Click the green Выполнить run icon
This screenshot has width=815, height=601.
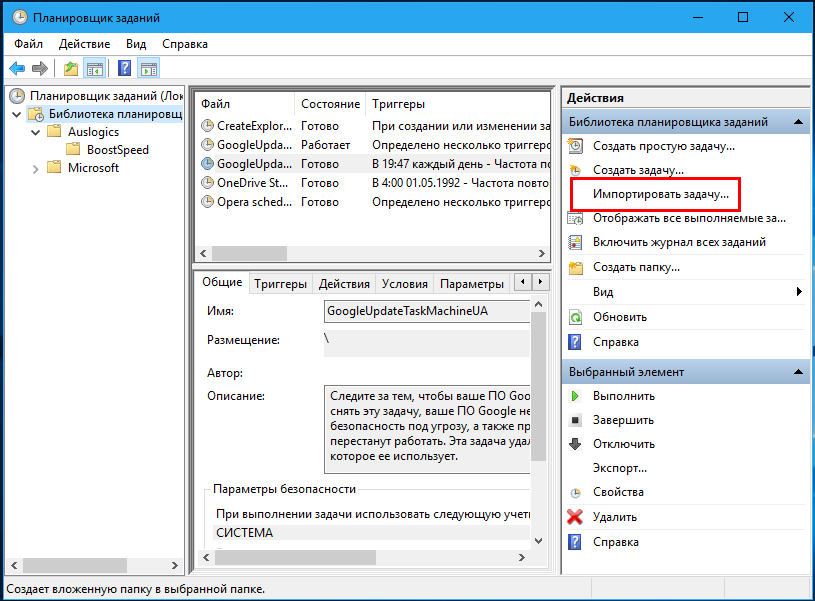coord(575,396)
